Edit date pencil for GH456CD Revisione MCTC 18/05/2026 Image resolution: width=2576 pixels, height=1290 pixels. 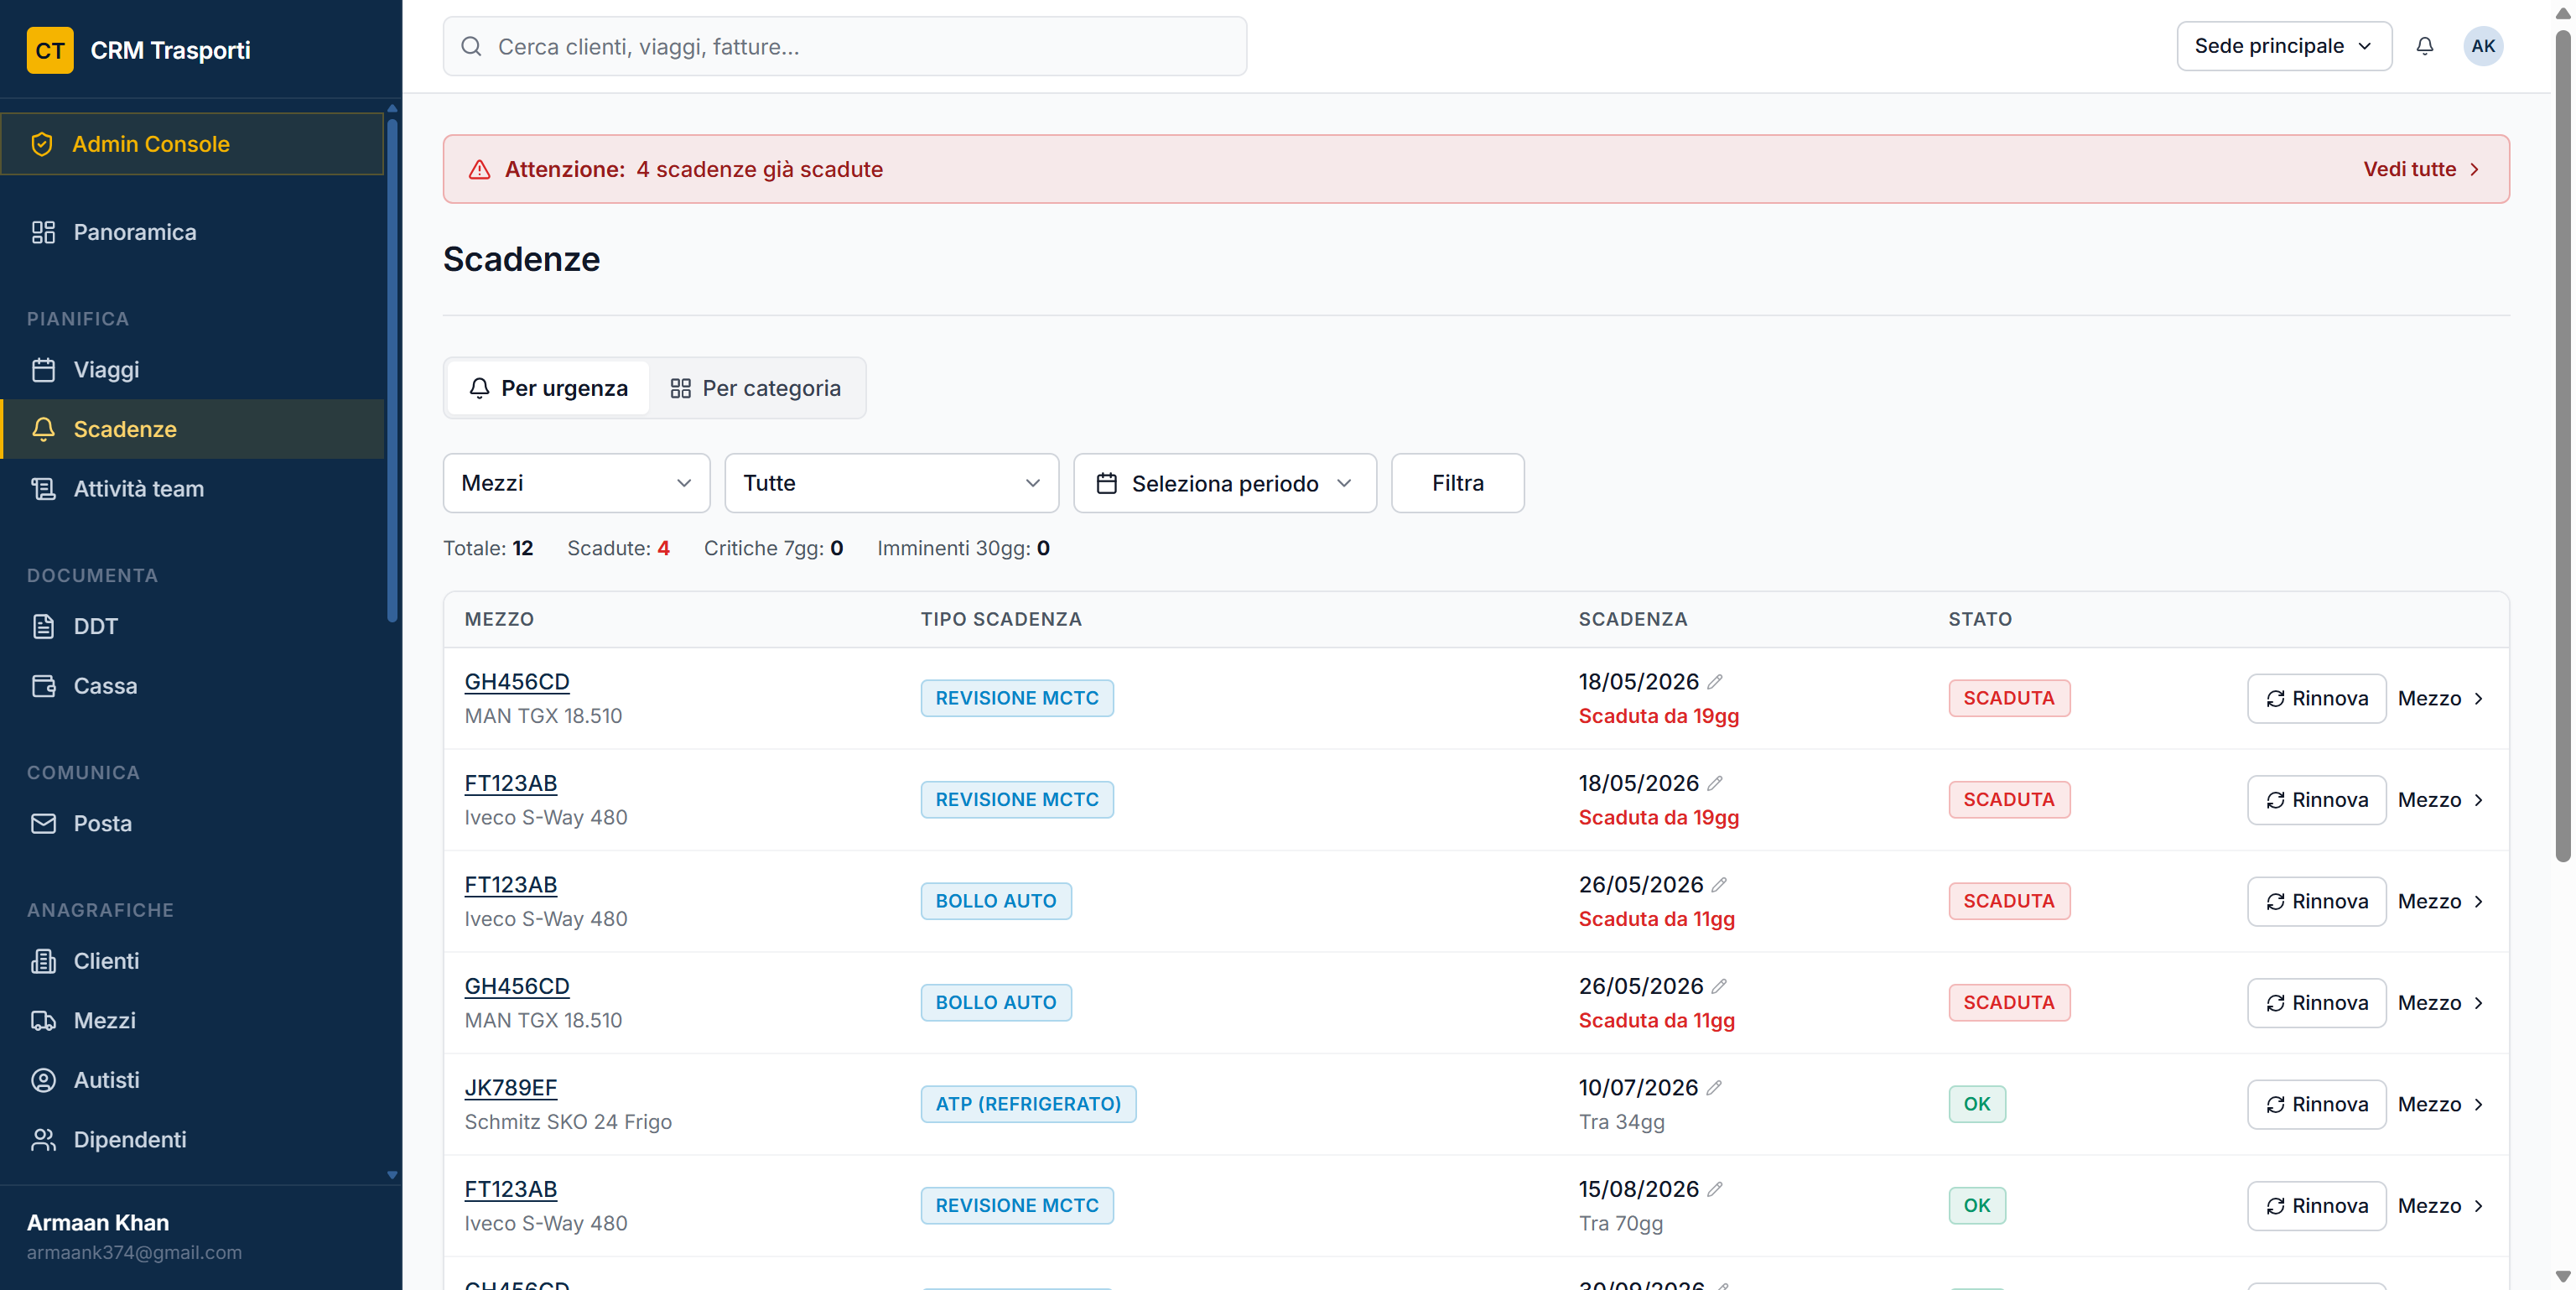(x=1715, y=682)
